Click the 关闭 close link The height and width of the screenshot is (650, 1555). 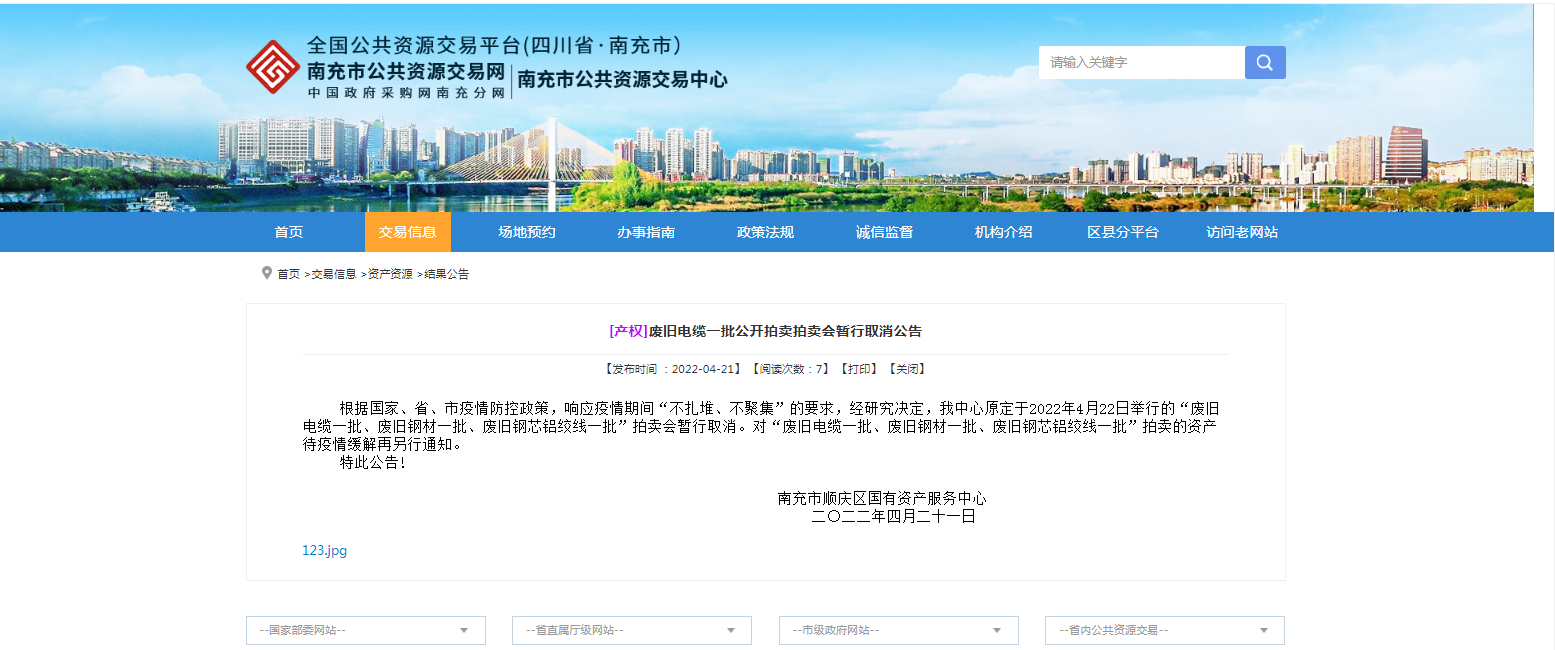(909, 368)
